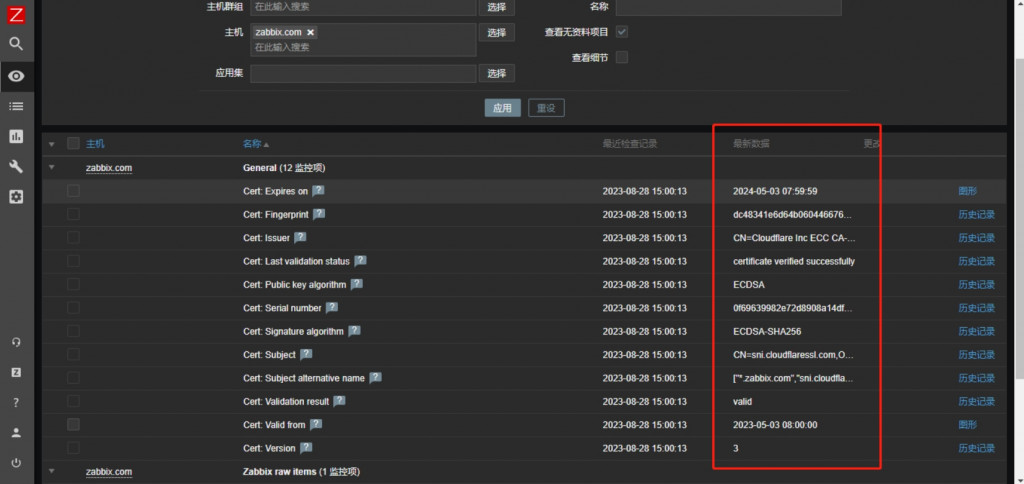This screenshot has height=484, width=1024.
Task: Open the Administration gear icon in sidebar
Action: pos(16,197)
